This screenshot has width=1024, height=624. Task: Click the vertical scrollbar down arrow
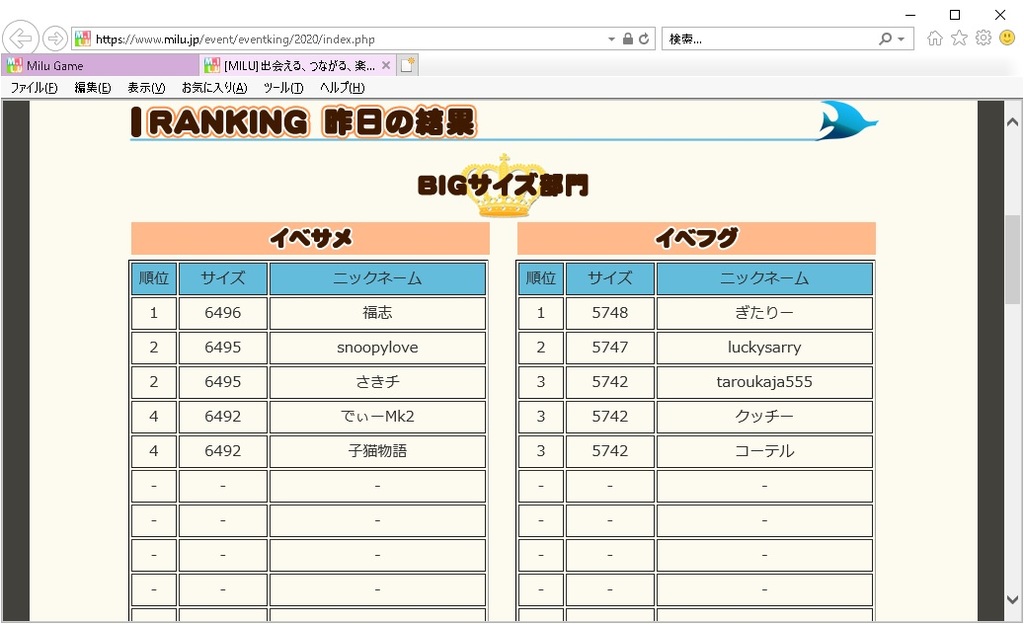(x=1013, y=600)
